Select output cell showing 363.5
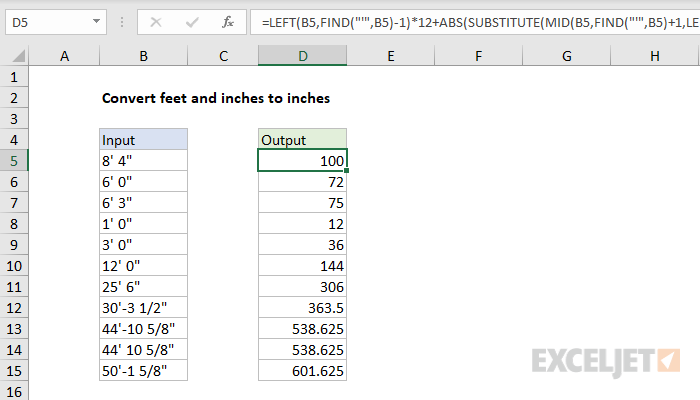700x400 pixels. pyautogui.click(x=302, y=308)
